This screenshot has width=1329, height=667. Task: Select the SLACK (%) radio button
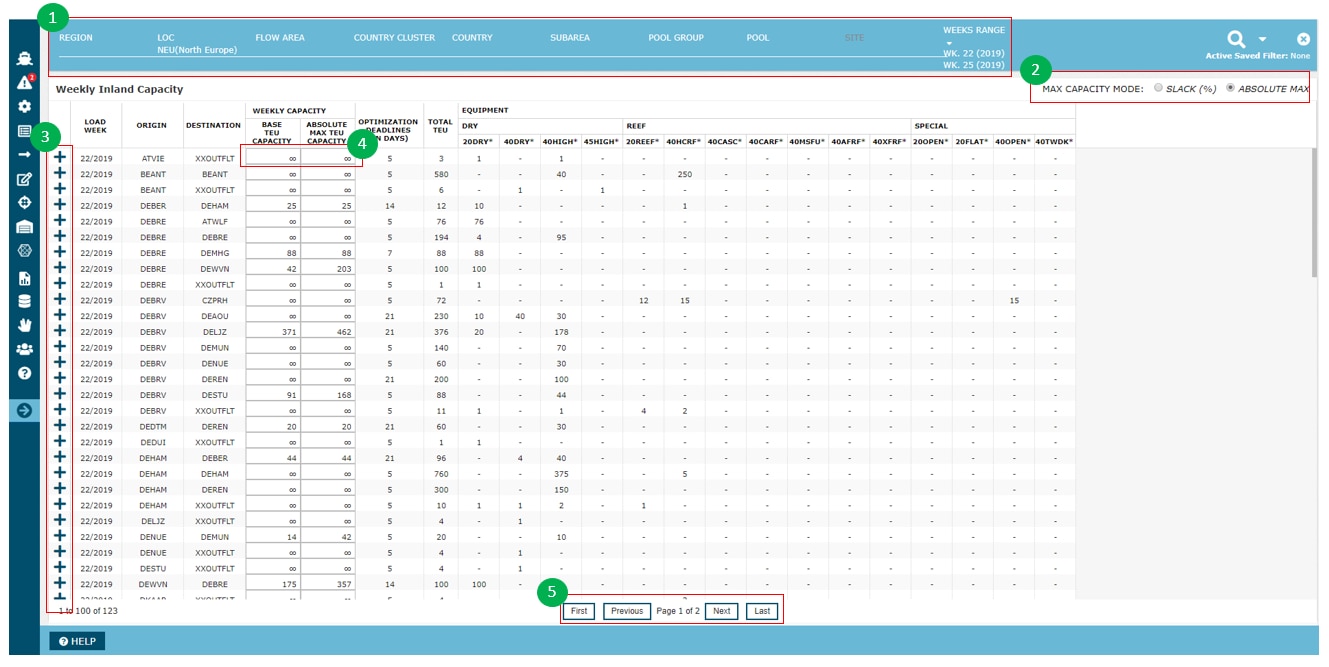click(1158, 88)
